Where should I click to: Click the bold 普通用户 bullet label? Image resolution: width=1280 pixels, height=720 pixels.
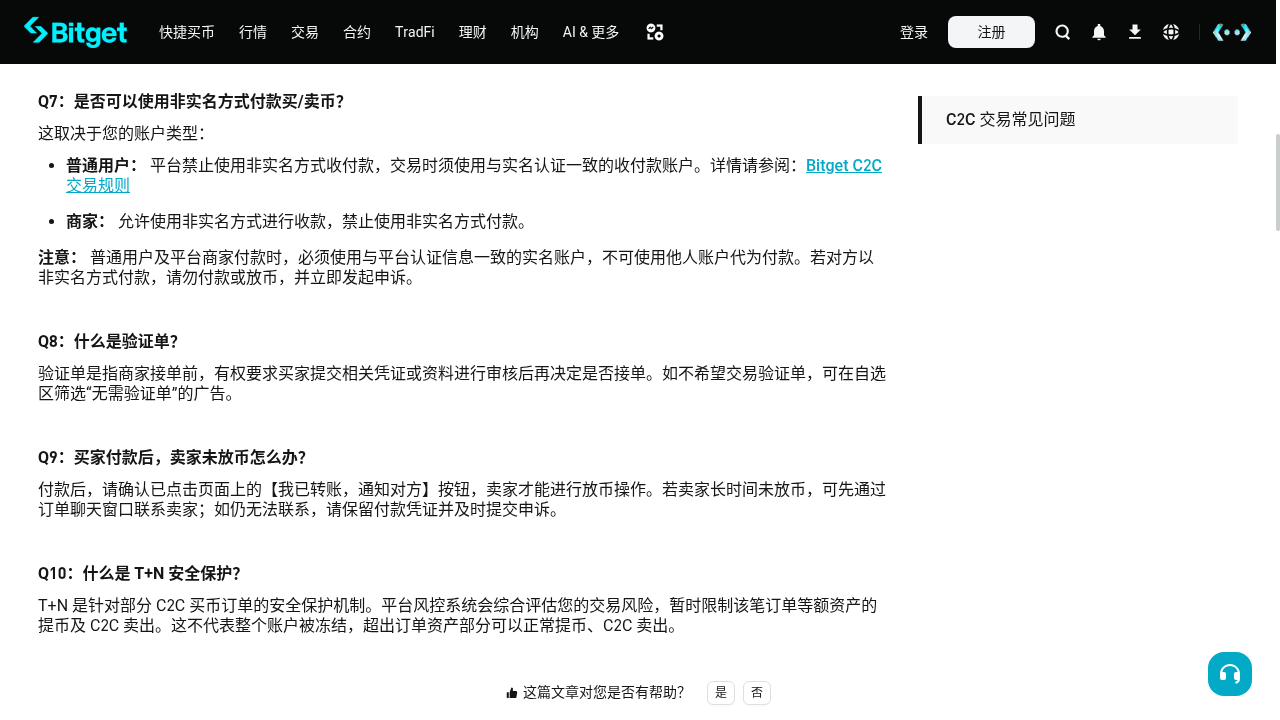tap(102, 166)
